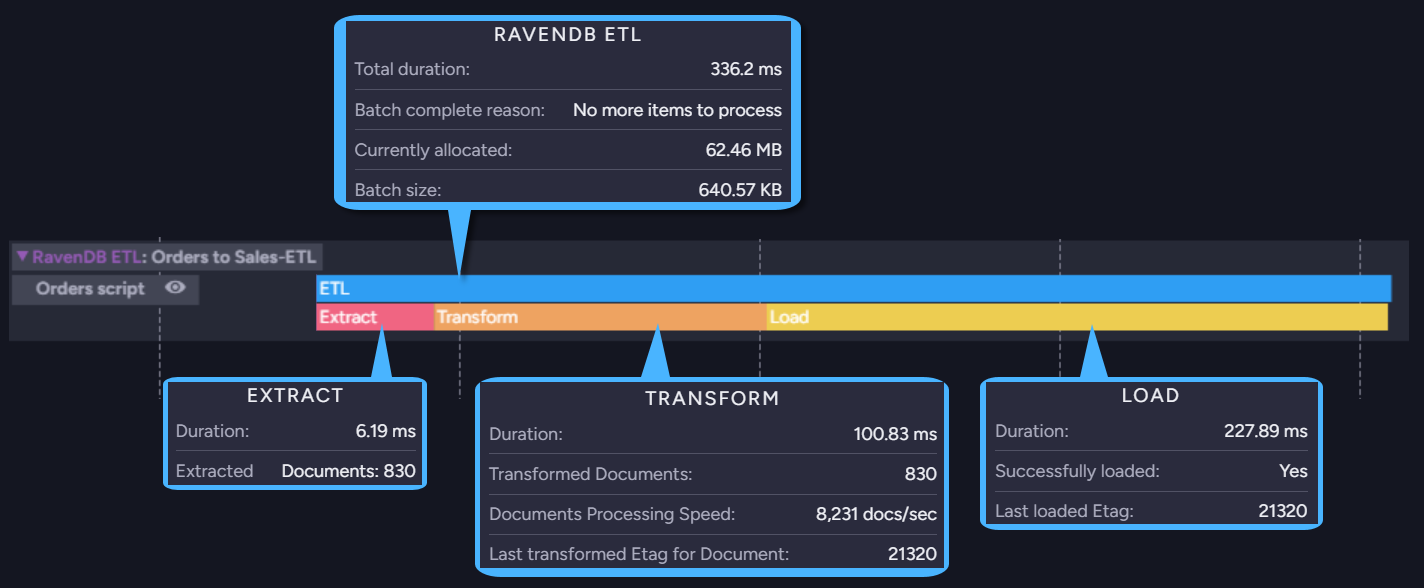Click 'Currently allocated:' label
This screenshot has width=1424, height=588.
[433, 150]
